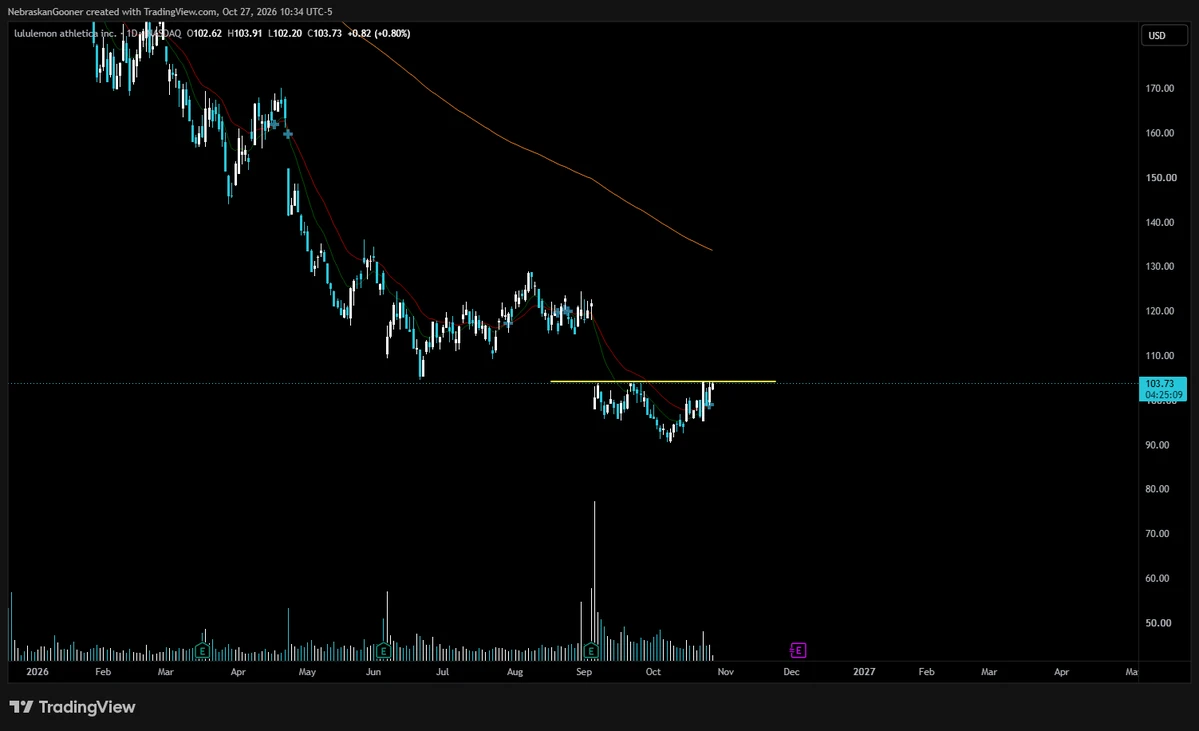The height and width of the screenshot is (731, 1199).
Task: Select the blue plus marker near 160.00
Action: tap(288, 134)
